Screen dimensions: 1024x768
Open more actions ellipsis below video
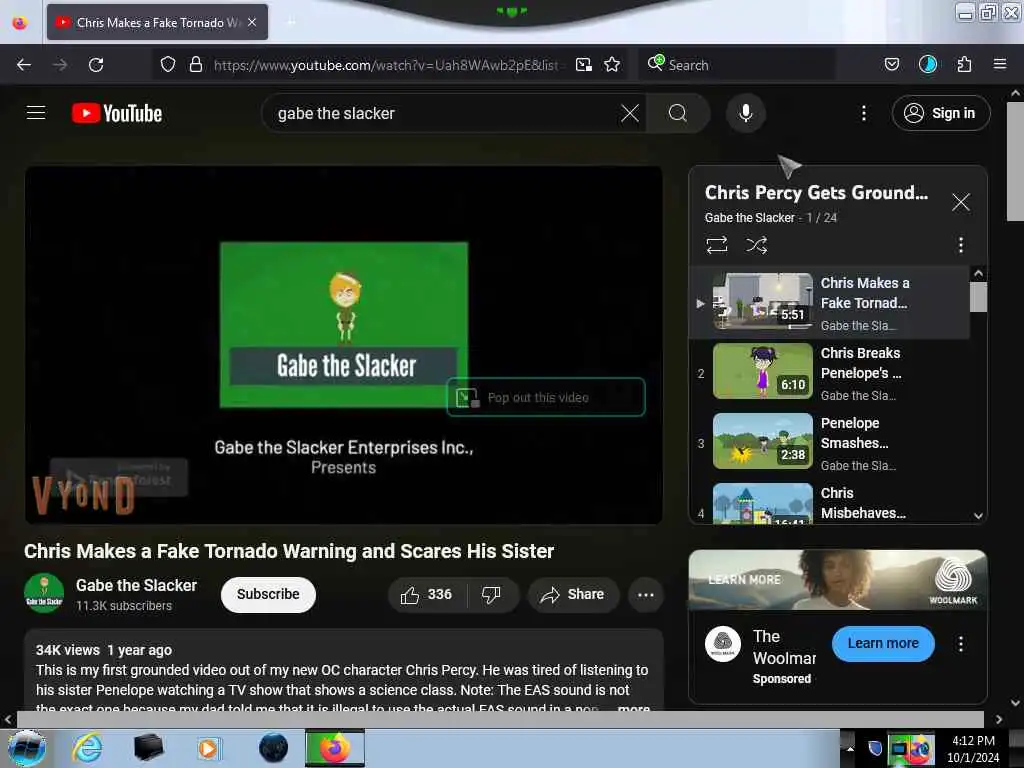click(645, 595)
